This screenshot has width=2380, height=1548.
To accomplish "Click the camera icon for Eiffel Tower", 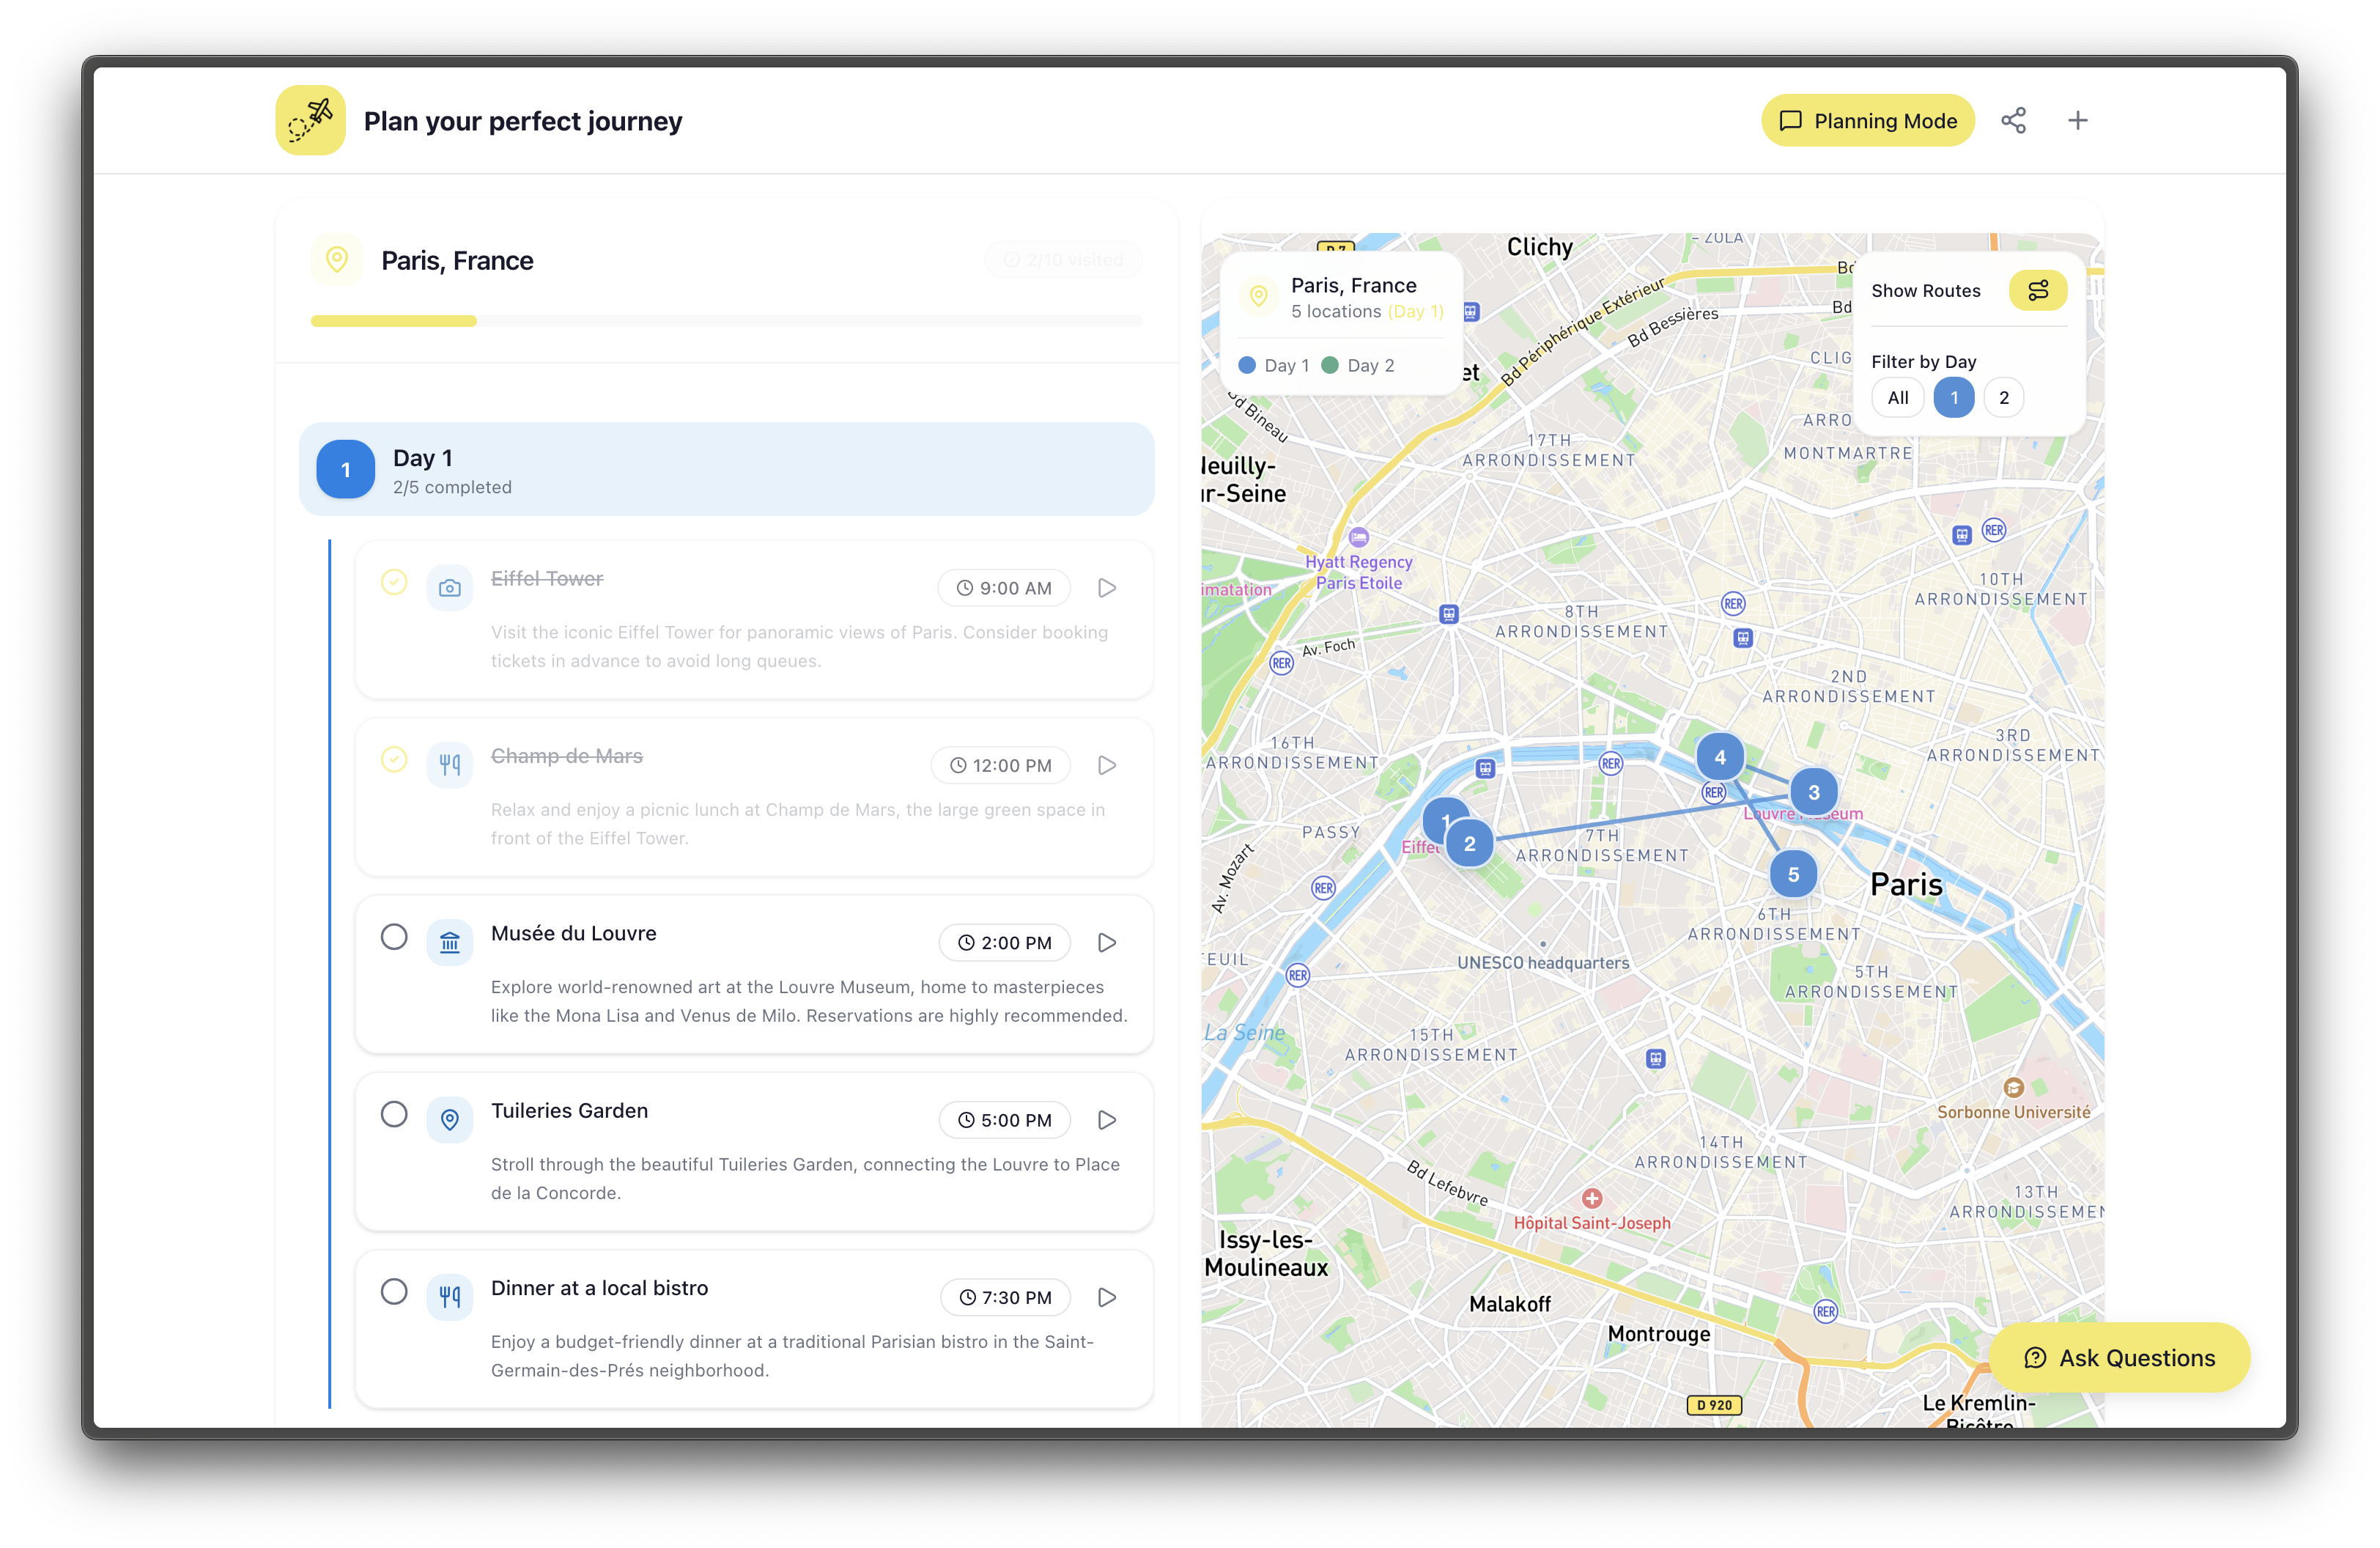I will coord(450,588).
